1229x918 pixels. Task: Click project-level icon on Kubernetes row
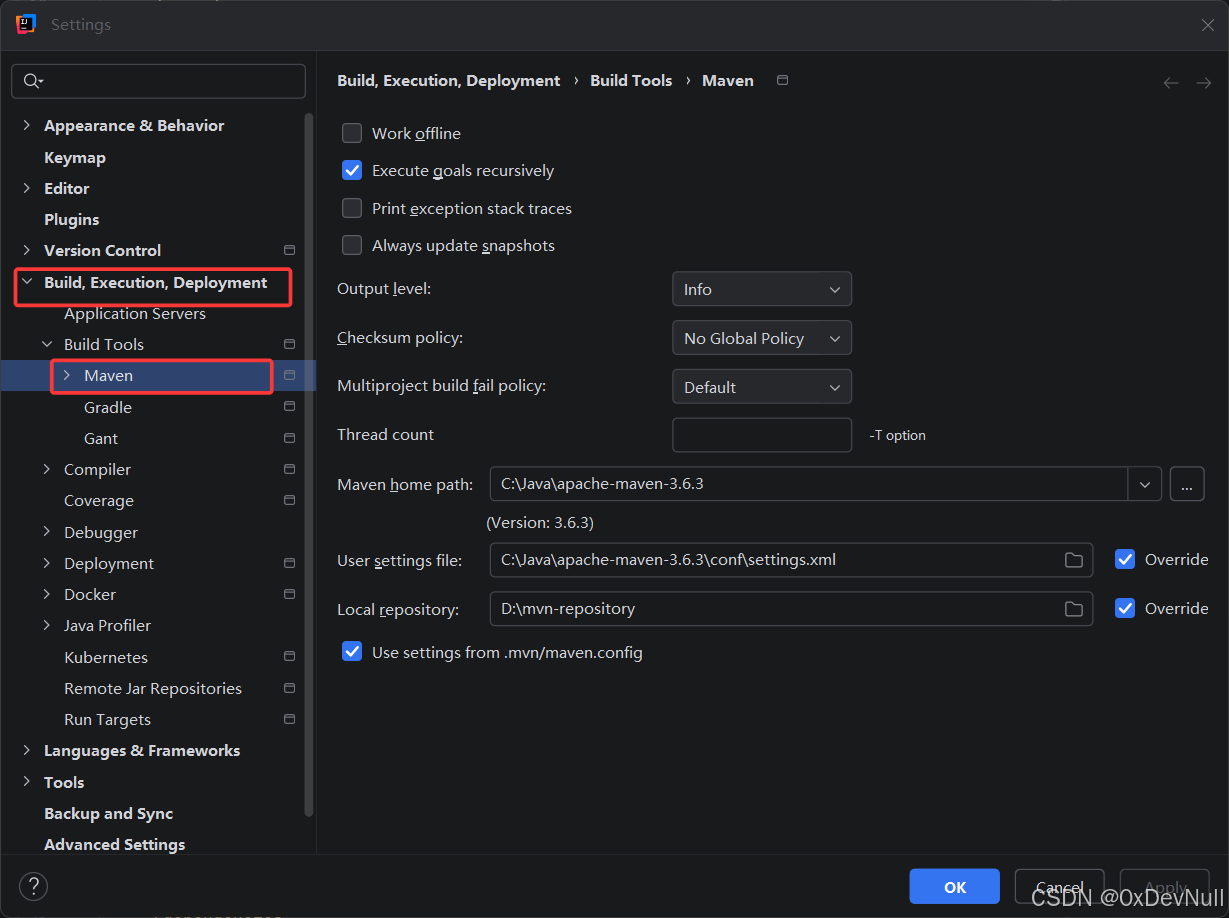coord(290,657)
